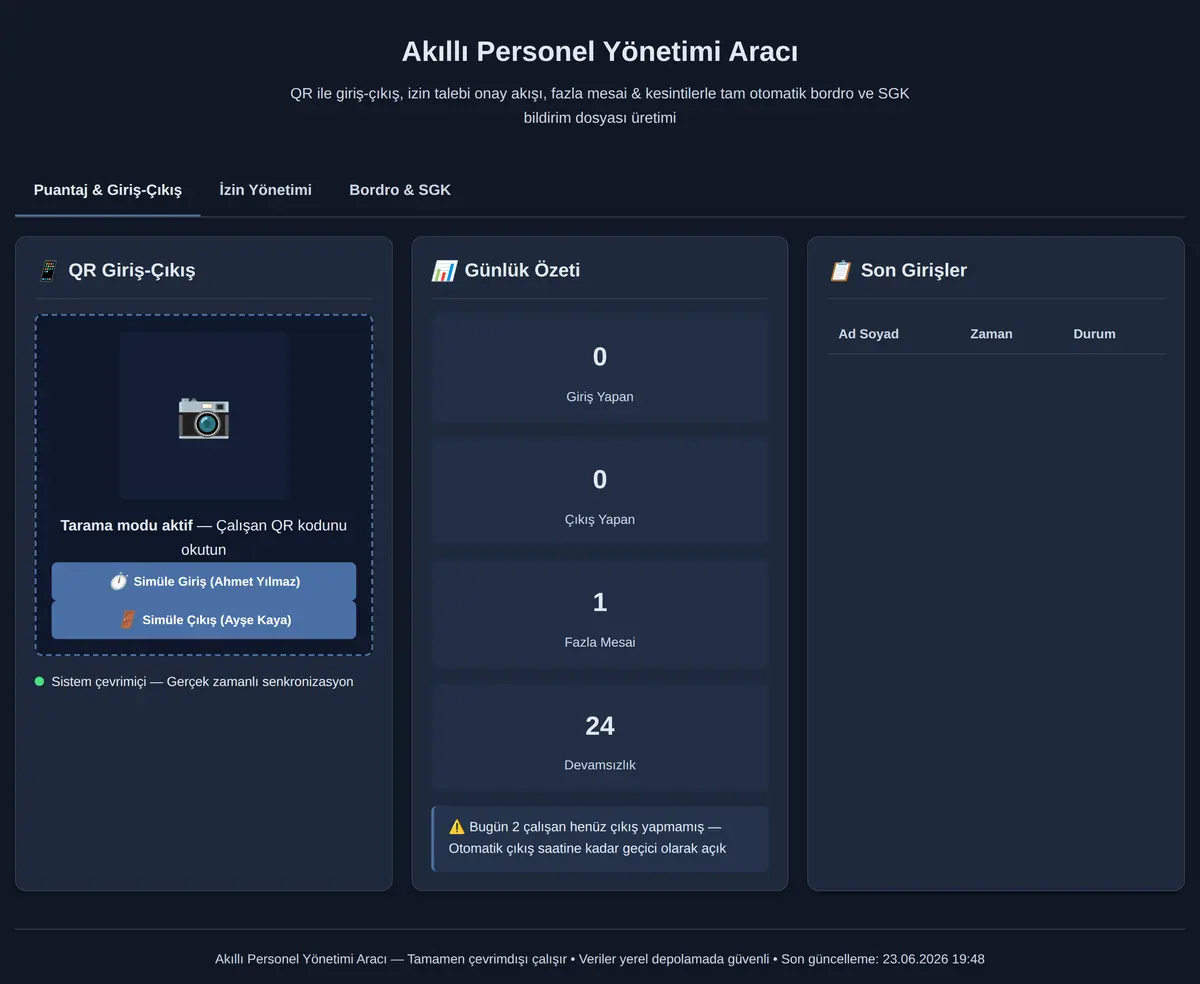
Task: Click the 'Tarama modu aktif' text
Action: [x=126, y=525]
